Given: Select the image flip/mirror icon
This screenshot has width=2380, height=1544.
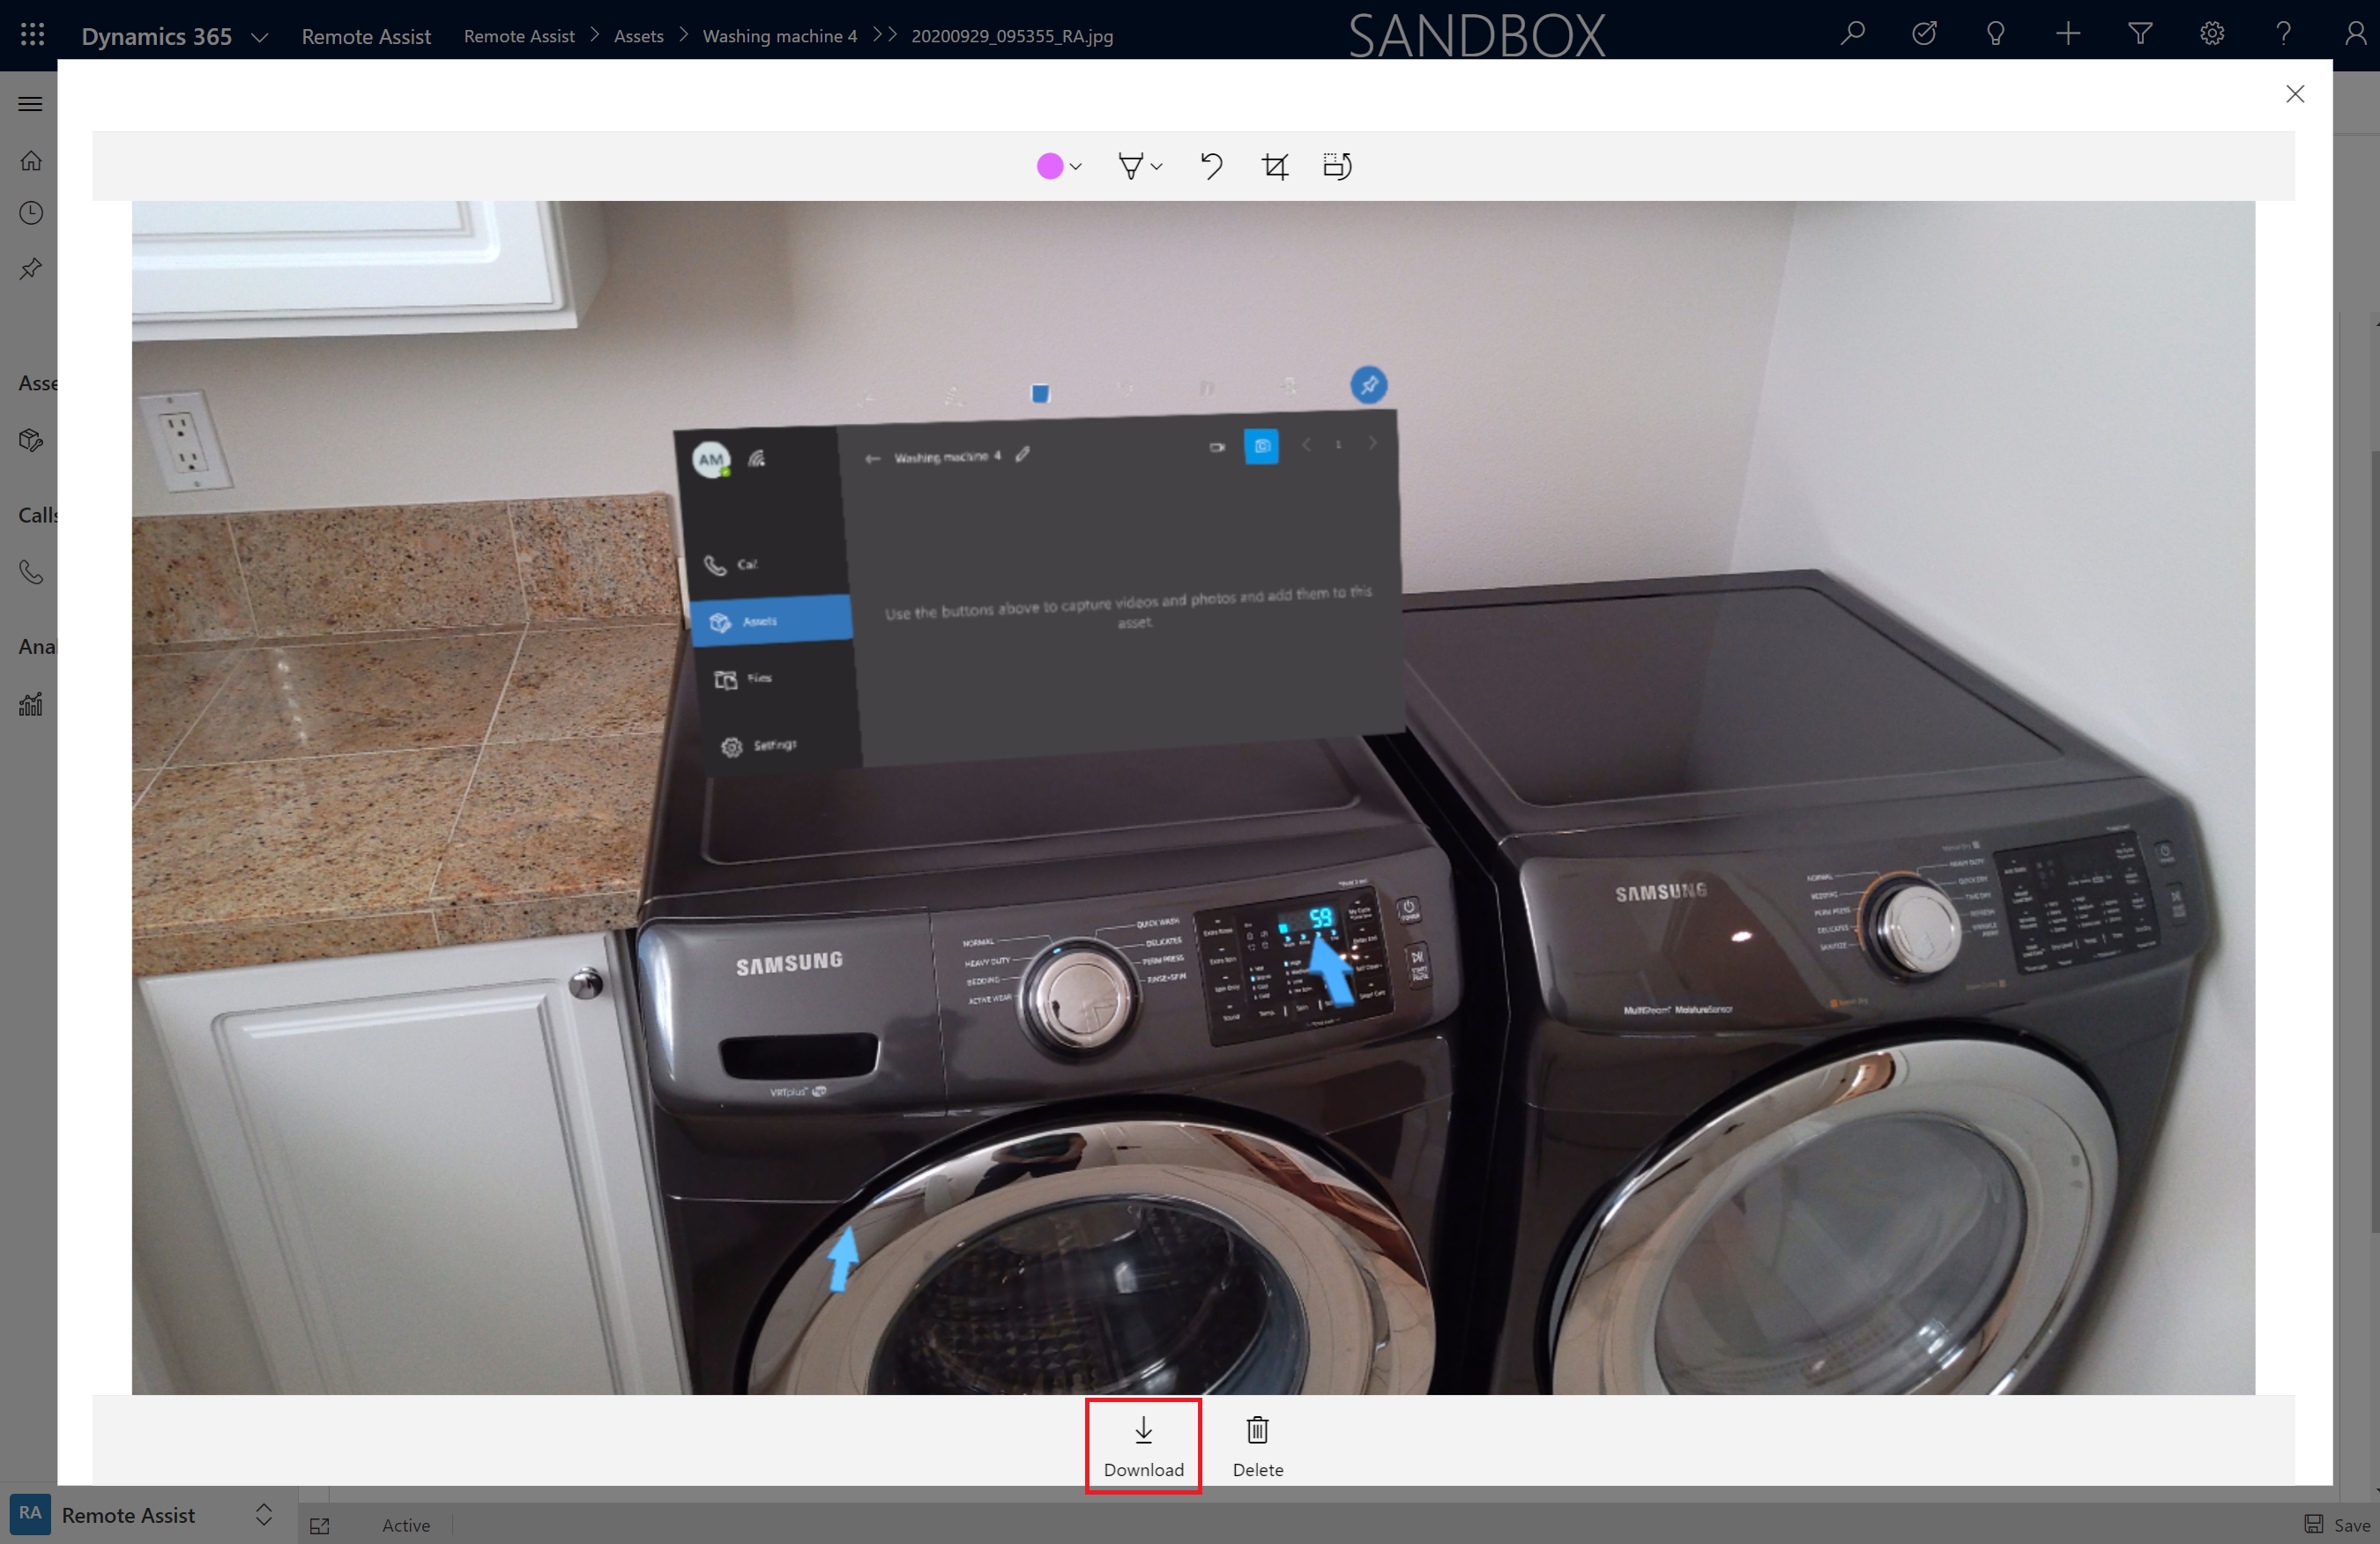Looking at the screenshot, I should 1335,165.
